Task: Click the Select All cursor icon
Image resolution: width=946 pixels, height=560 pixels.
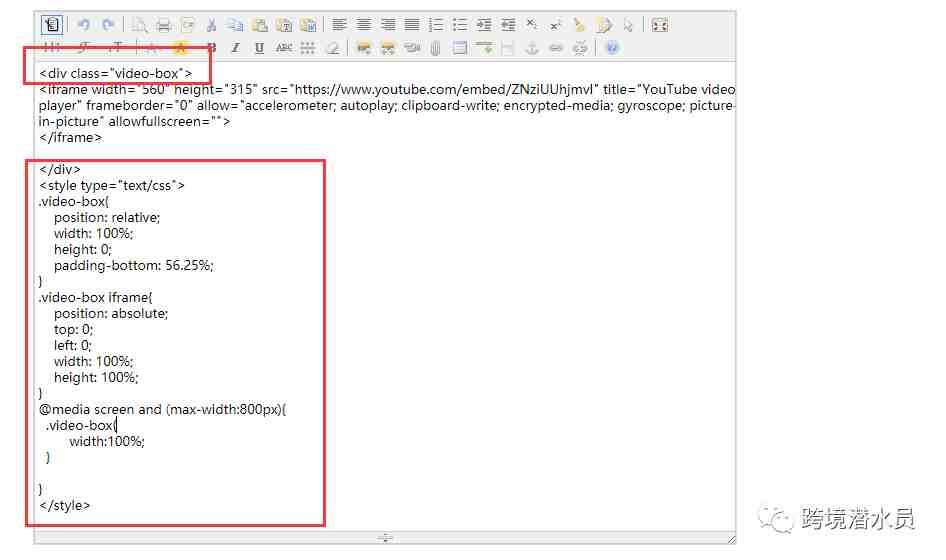Action: (x=628, y=25)
